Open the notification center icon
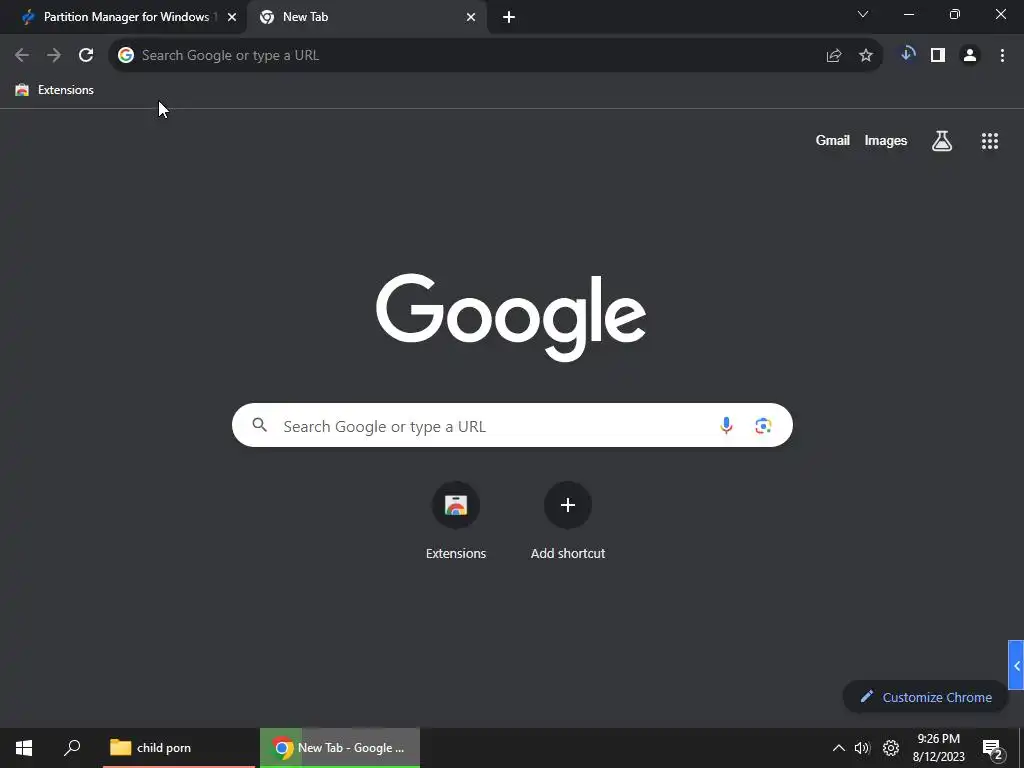The width and height of the screenshot is (1024, 768). tap(992, 749)
